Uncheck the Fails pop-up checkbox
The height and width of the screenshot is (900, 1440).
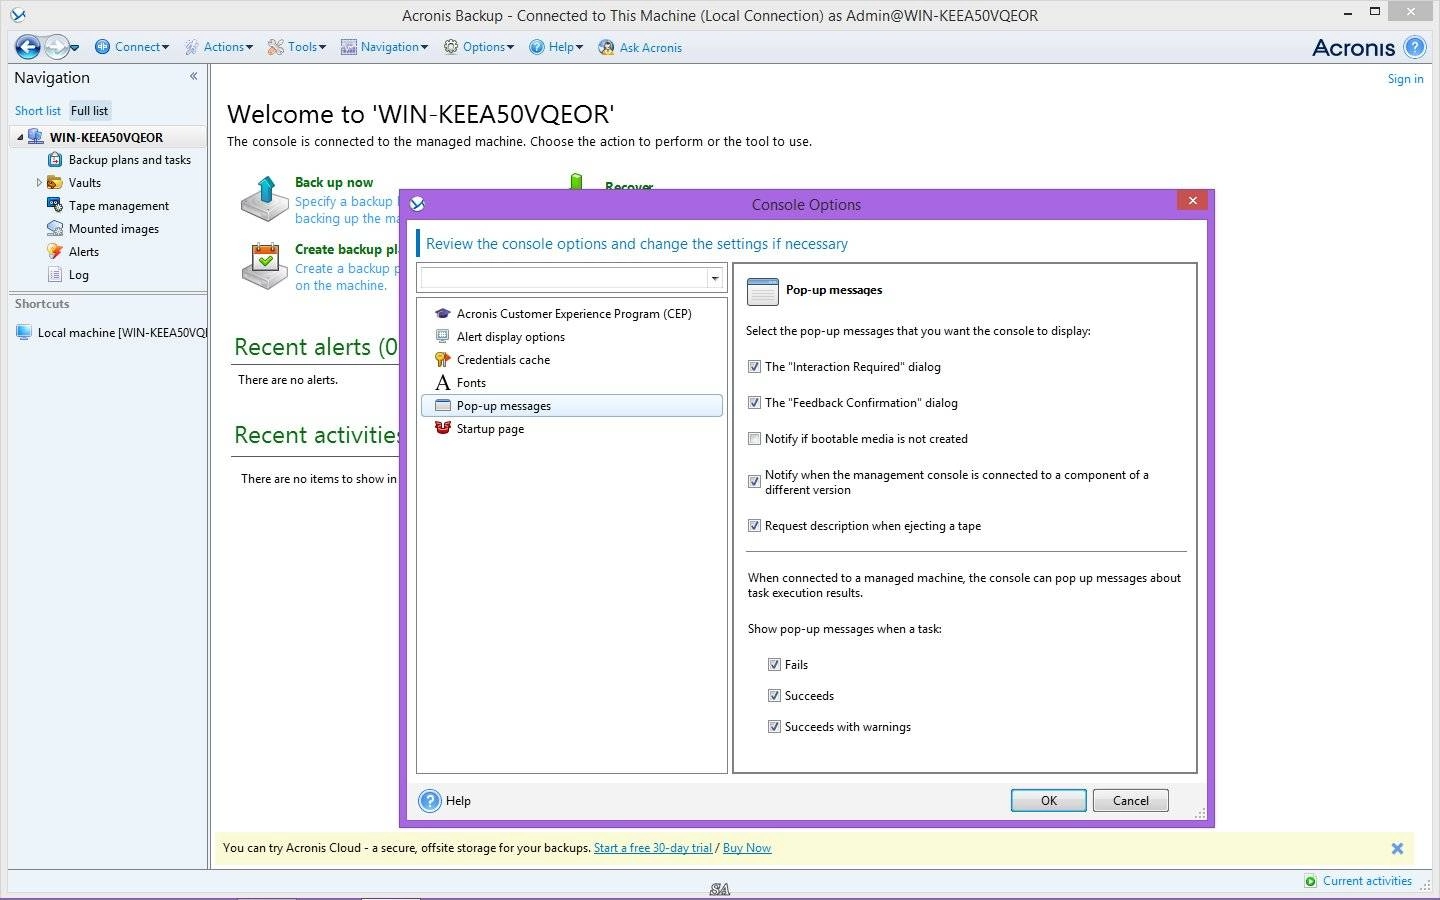pos(774,665)
